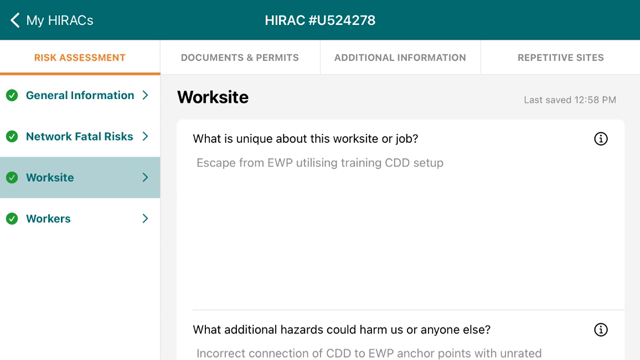The width and height of the screenshot is (640, 360).
Task: Open Repetitive Sites tab
Action: [x=560, y=58]
